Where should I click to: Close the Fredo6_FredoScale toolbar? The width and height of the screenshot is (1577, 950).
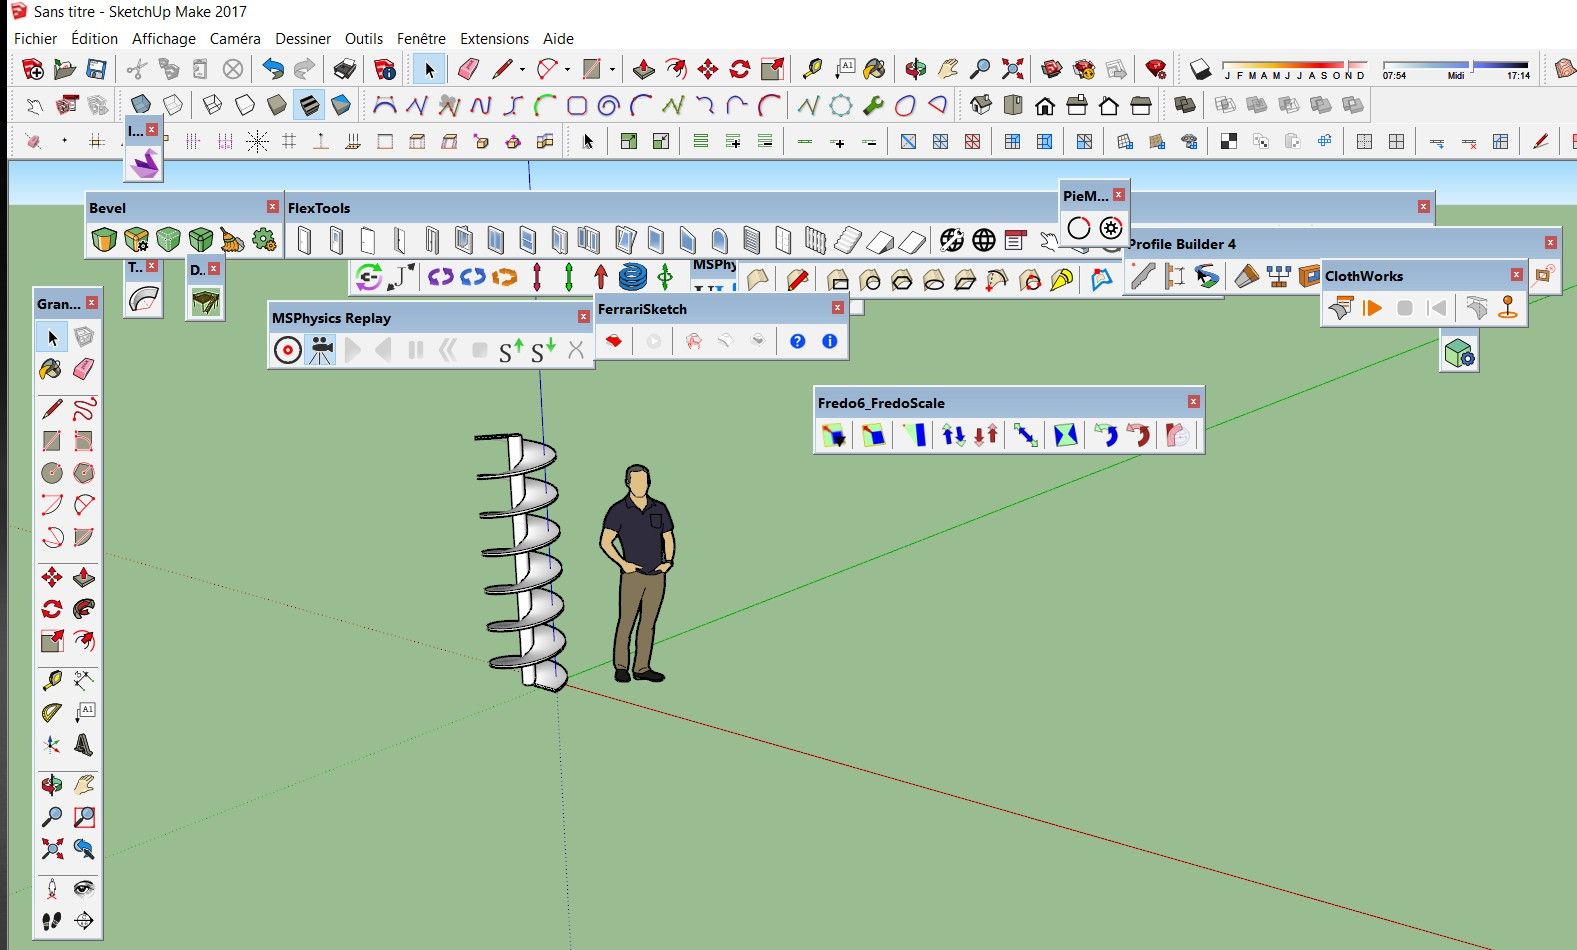[x=1193, y=402]
